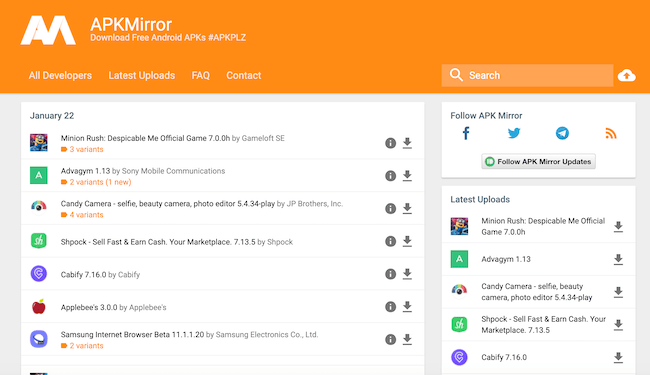Open the Contact page

244,75
